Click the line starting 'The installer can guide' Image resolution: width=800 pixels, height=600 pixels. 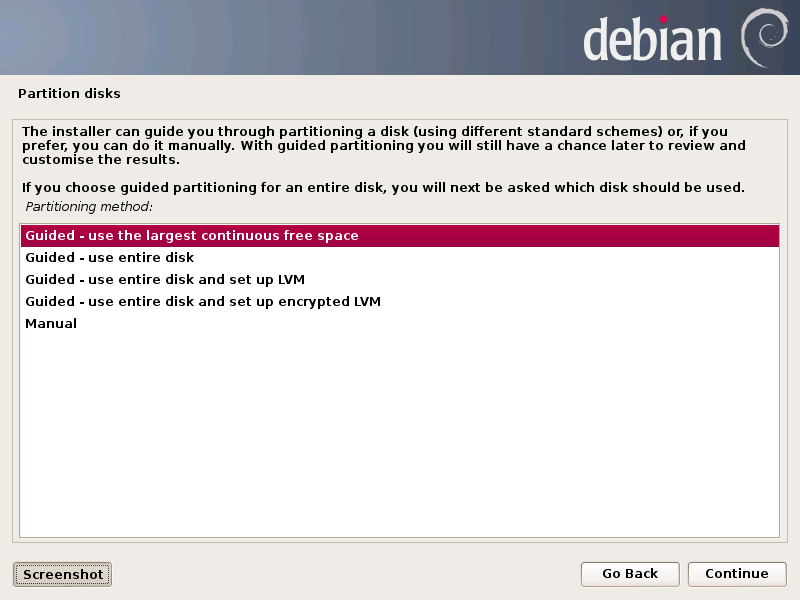pos(374,132)
